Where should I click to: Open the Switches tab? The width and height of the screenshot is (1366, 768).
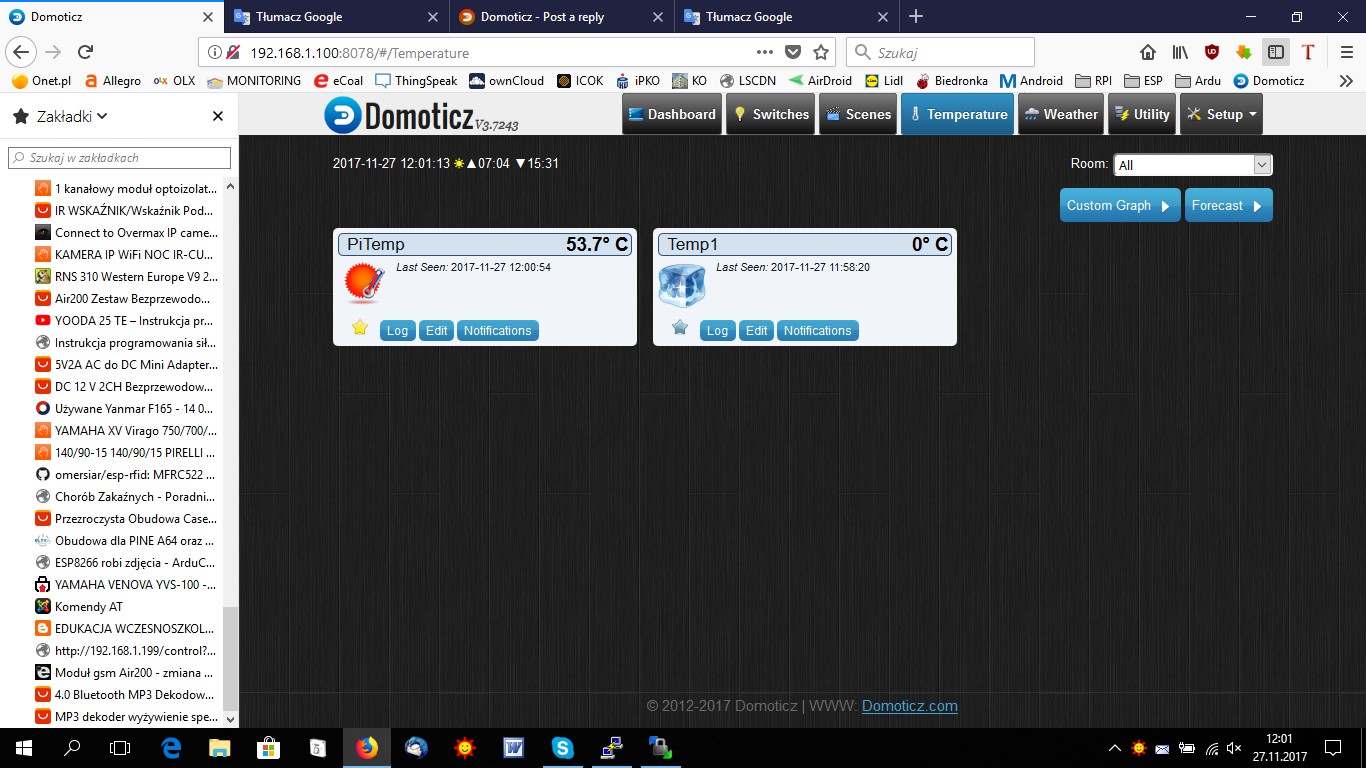pos(769,114)
